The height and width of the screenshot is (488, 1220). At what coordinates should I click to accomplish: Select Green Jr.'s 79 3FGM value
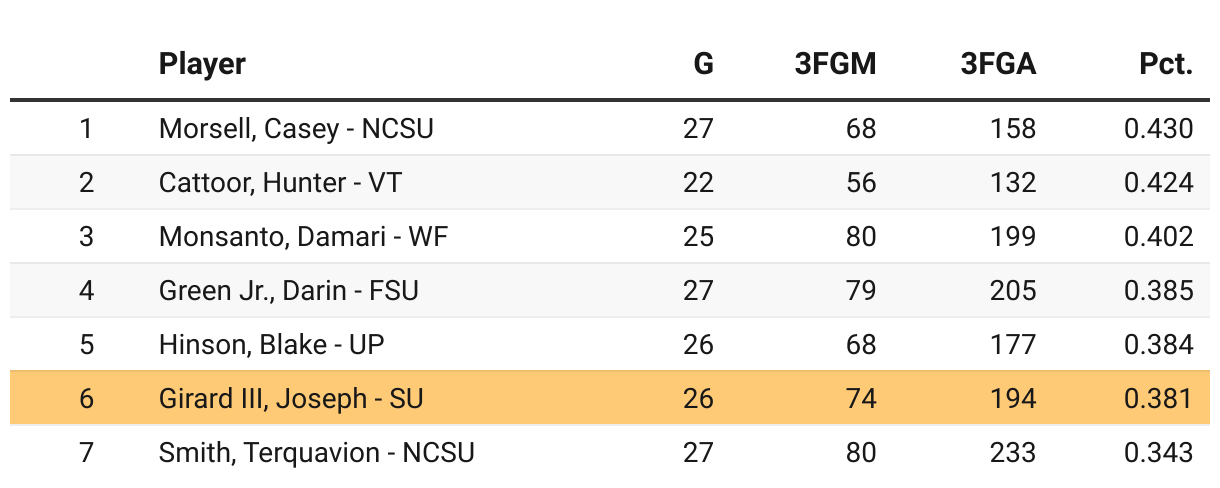tap(860, 290)
